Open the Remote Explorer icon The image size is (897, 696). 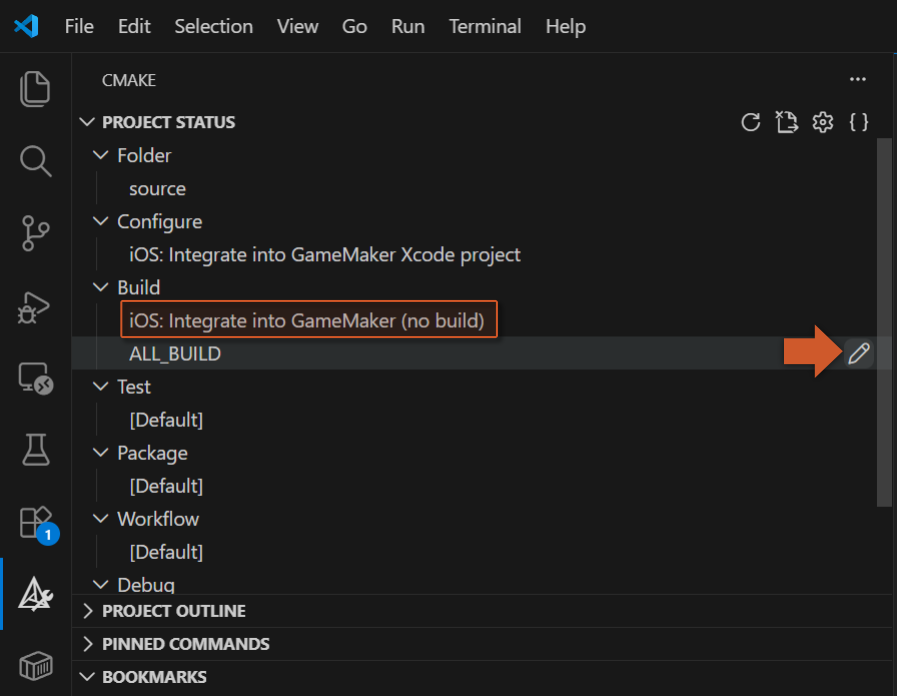point(35,379)
